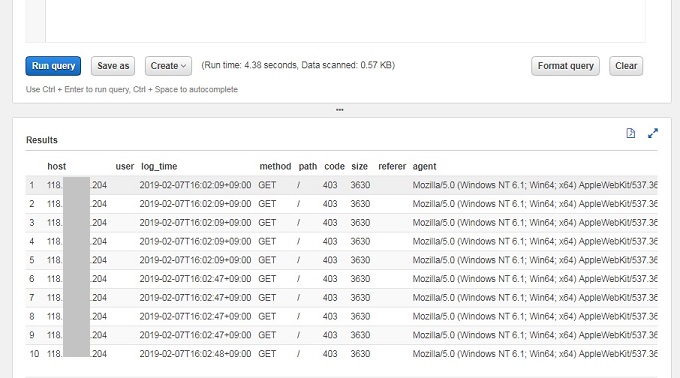Expand results to full screen
This screenshot has height=378, width=680.
pos(653,133)
